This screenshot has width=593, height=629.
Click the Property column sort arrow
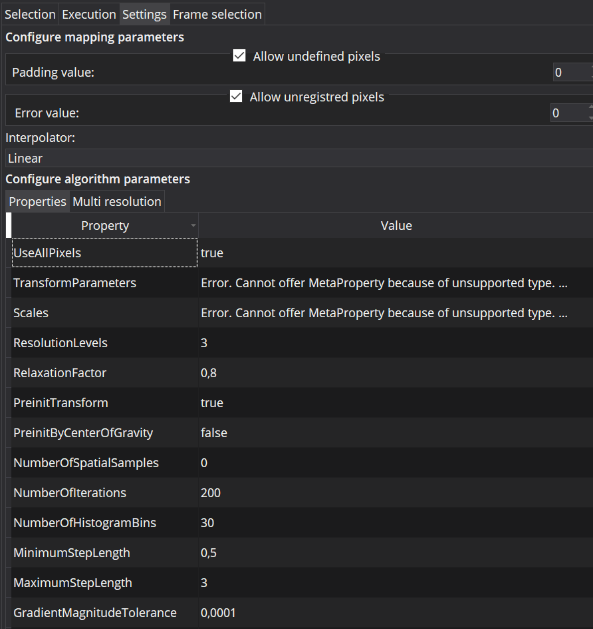[193, 226]
